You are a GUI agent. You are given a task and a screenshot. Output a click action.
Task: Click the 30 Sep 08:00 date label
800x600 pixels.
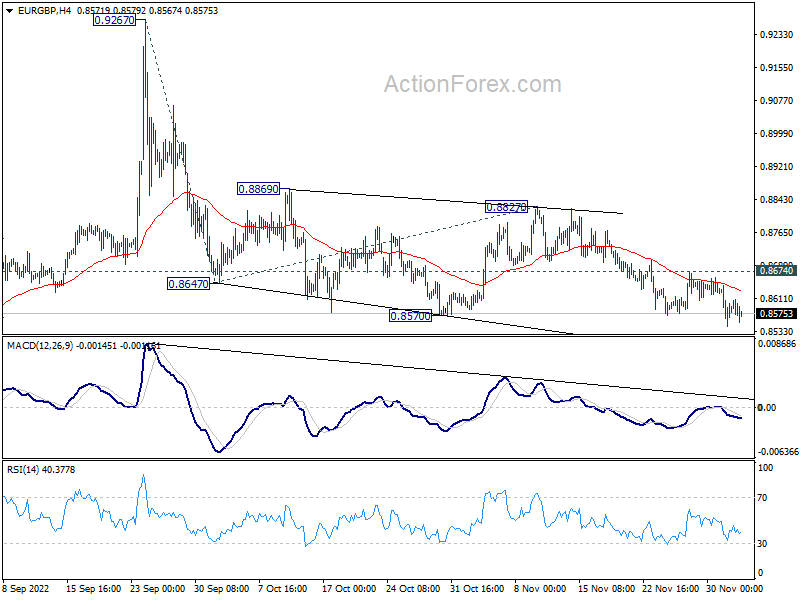coord(221,589)
